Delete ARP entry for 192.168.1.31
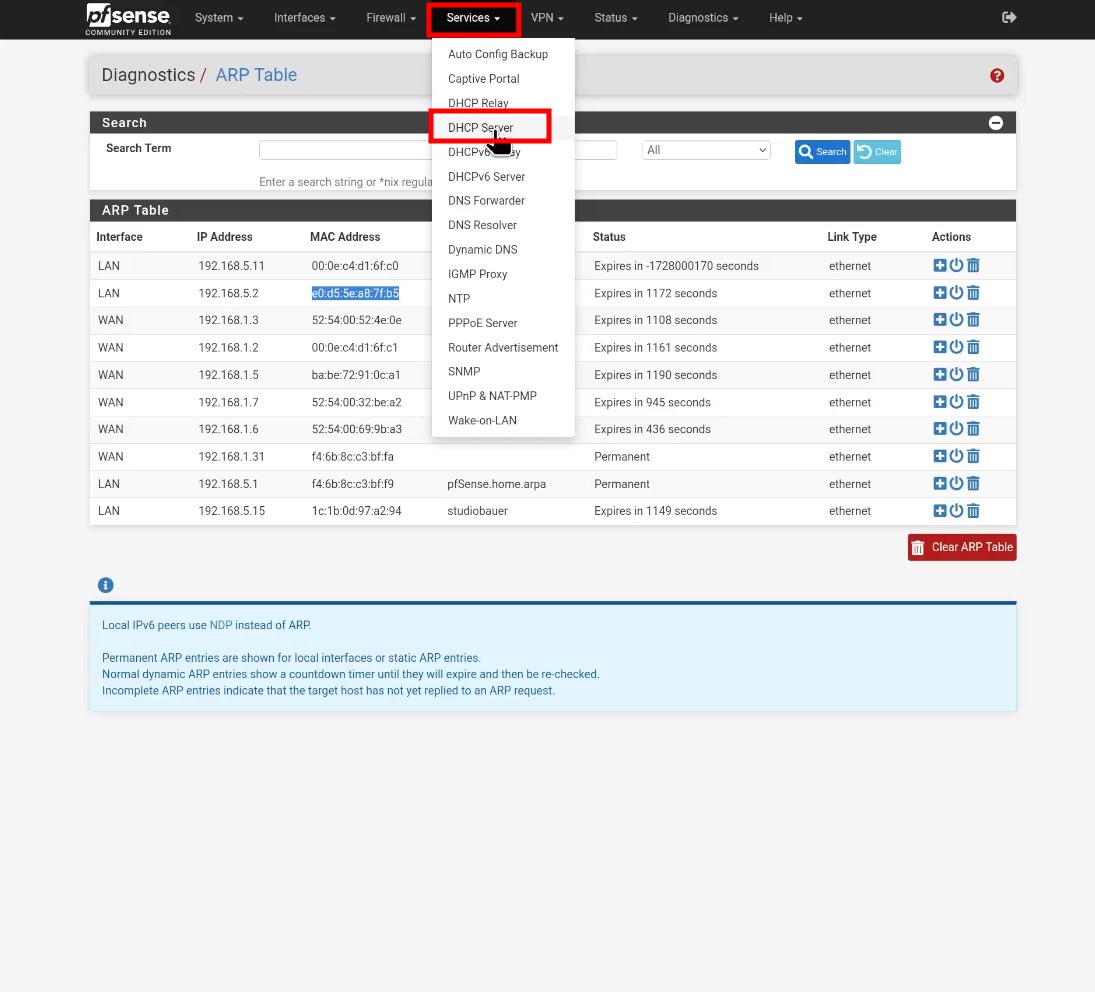The image size is (1095, 992). tap(973, 456)
